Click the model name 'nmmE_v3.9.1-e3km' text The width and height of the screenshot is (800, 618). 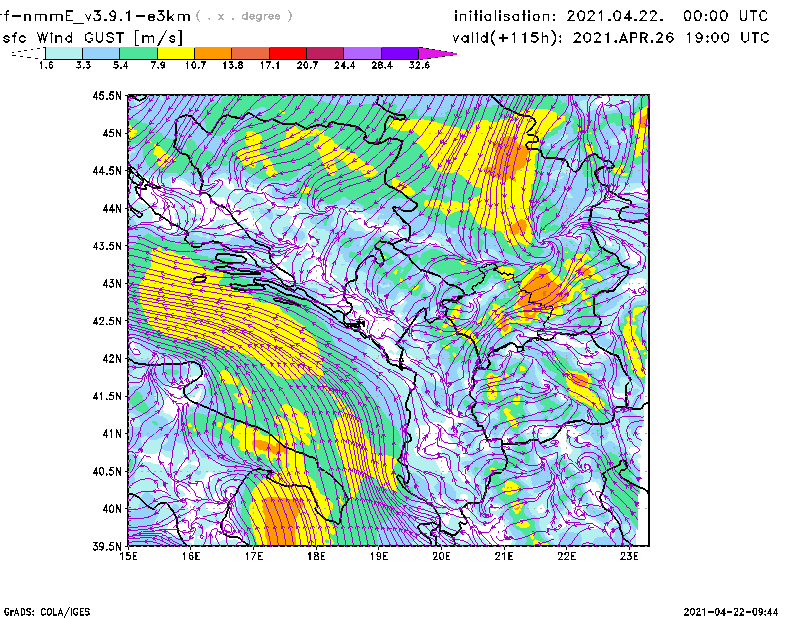click(107, 16)
